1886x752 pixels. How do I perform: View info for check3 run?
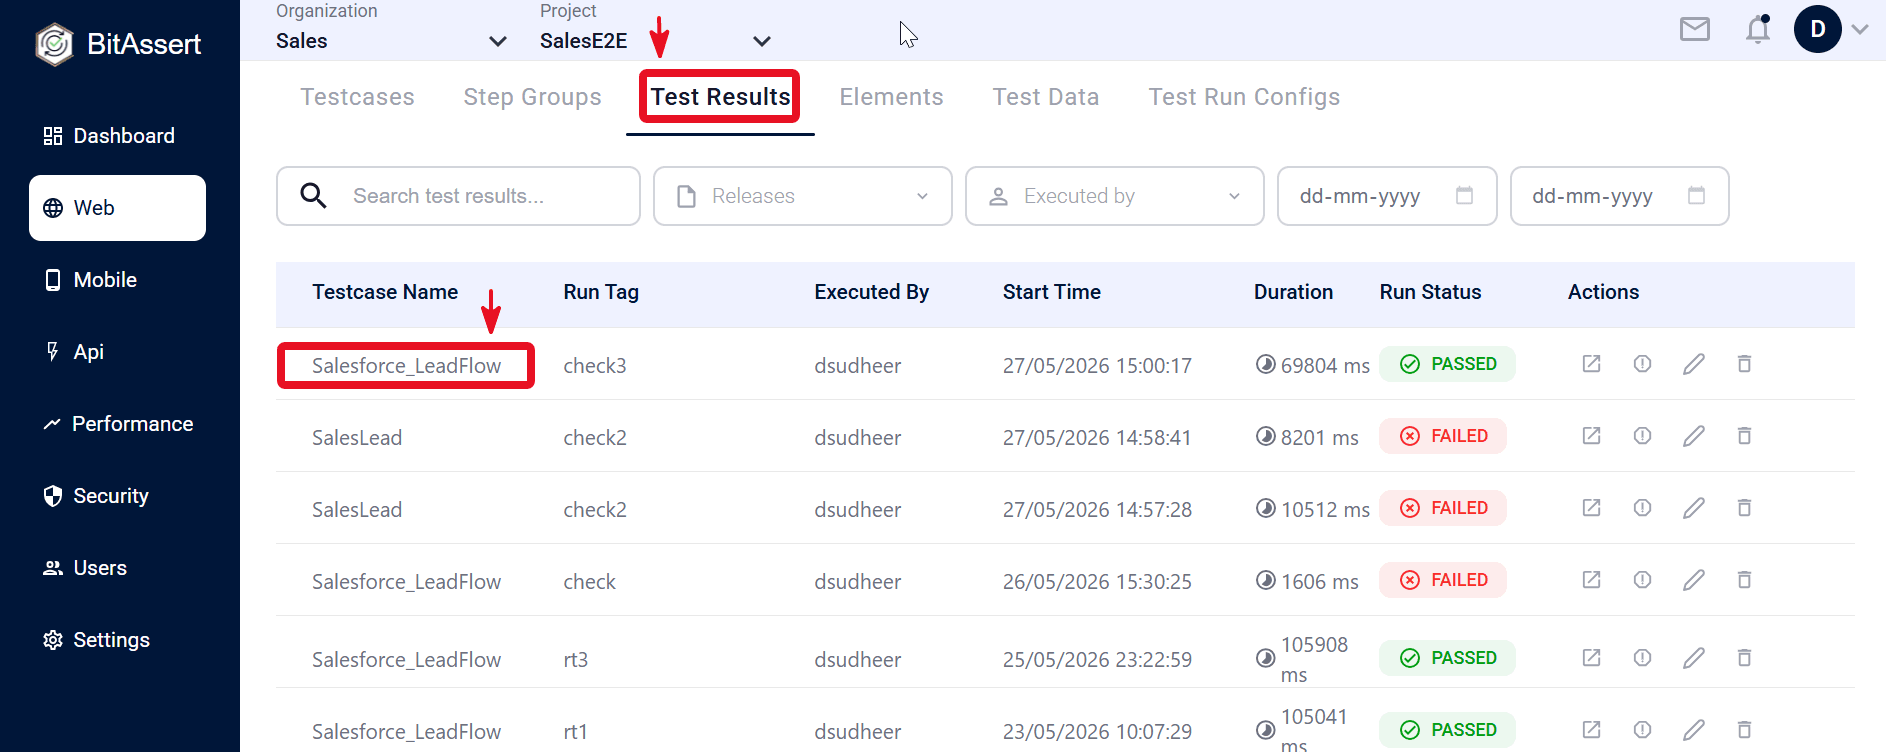click(1642, 364)
